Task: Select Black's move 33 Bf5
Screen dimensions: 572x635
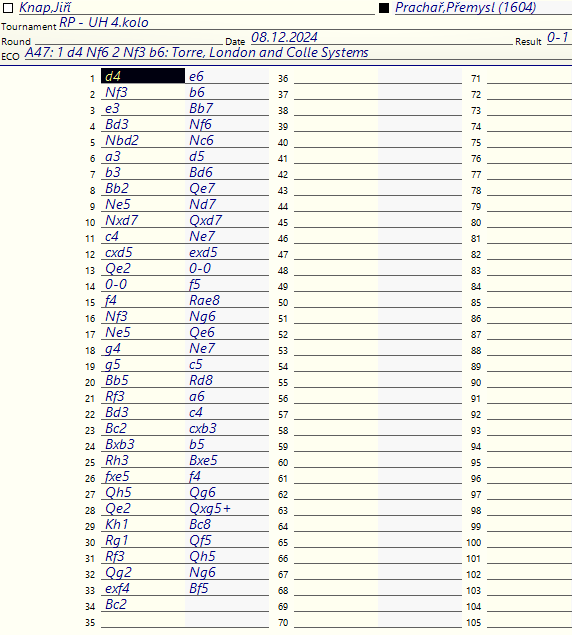Action: coord(227,588)
